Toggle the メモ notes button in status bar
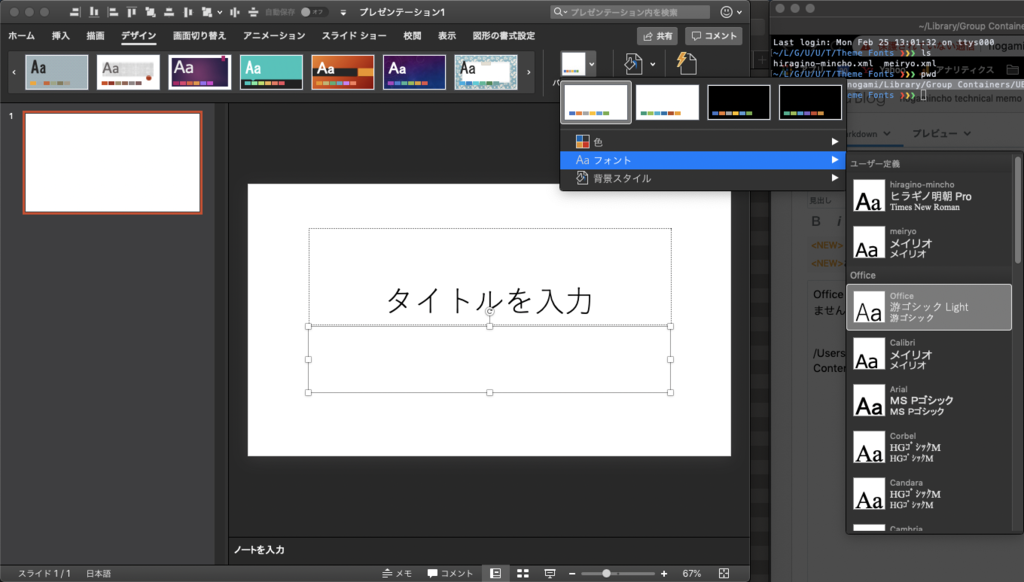 (397, 574)
